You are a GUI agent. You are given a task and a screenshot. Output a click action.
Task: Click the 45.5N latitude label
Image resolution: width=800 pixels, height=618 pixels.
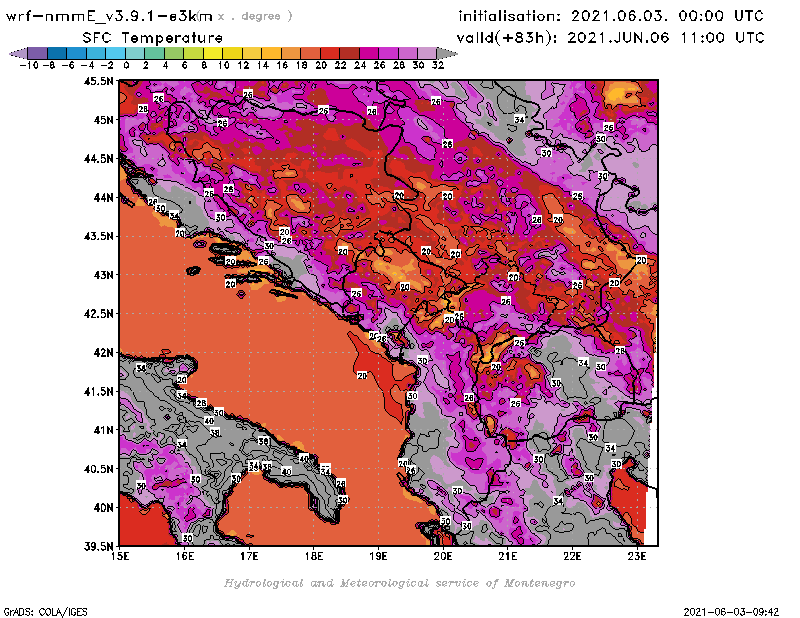click(98, 81)
